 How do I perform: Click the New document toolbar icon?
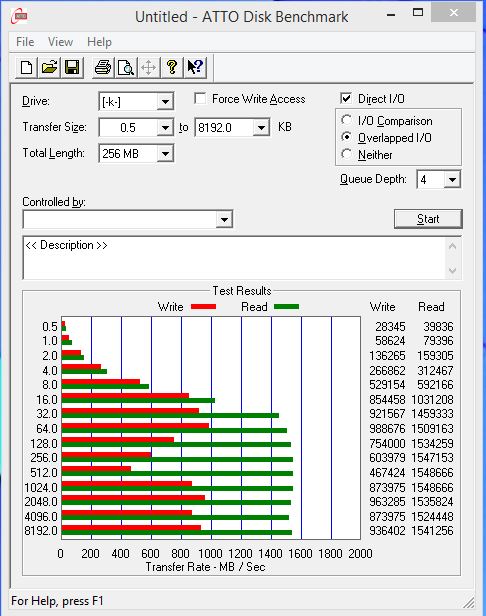click(26, 67)
